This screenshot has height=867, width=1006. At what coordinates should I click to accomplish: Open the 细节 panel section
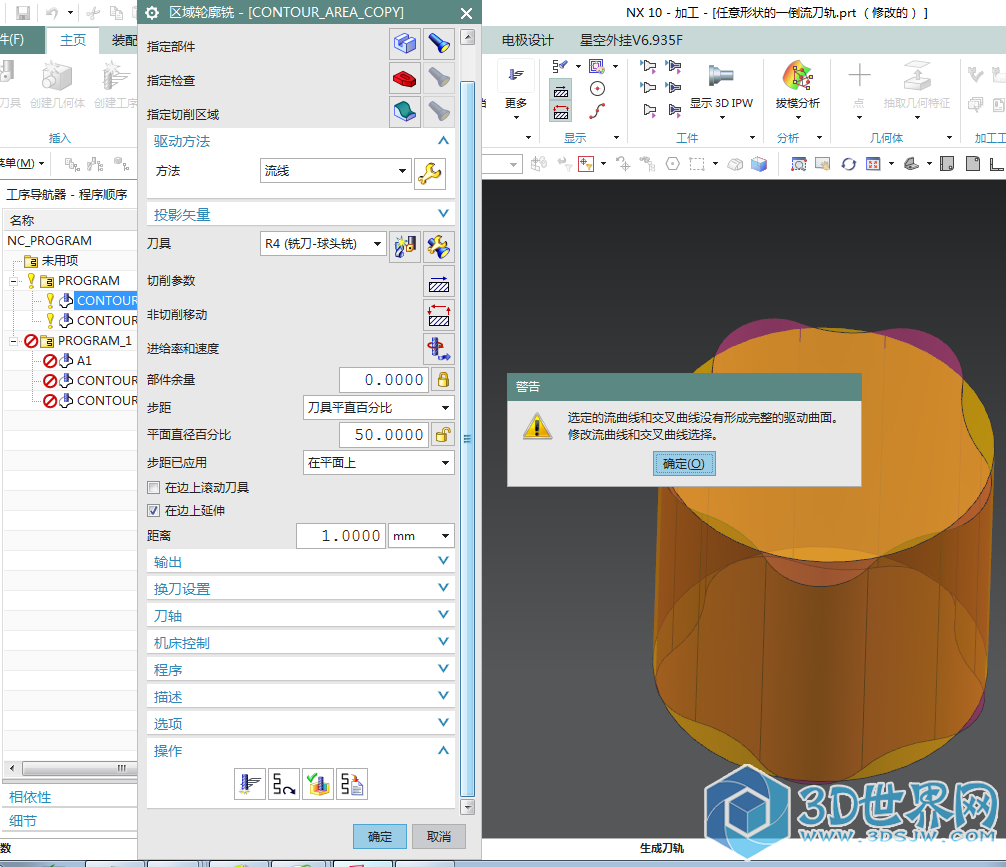[23, 821]
